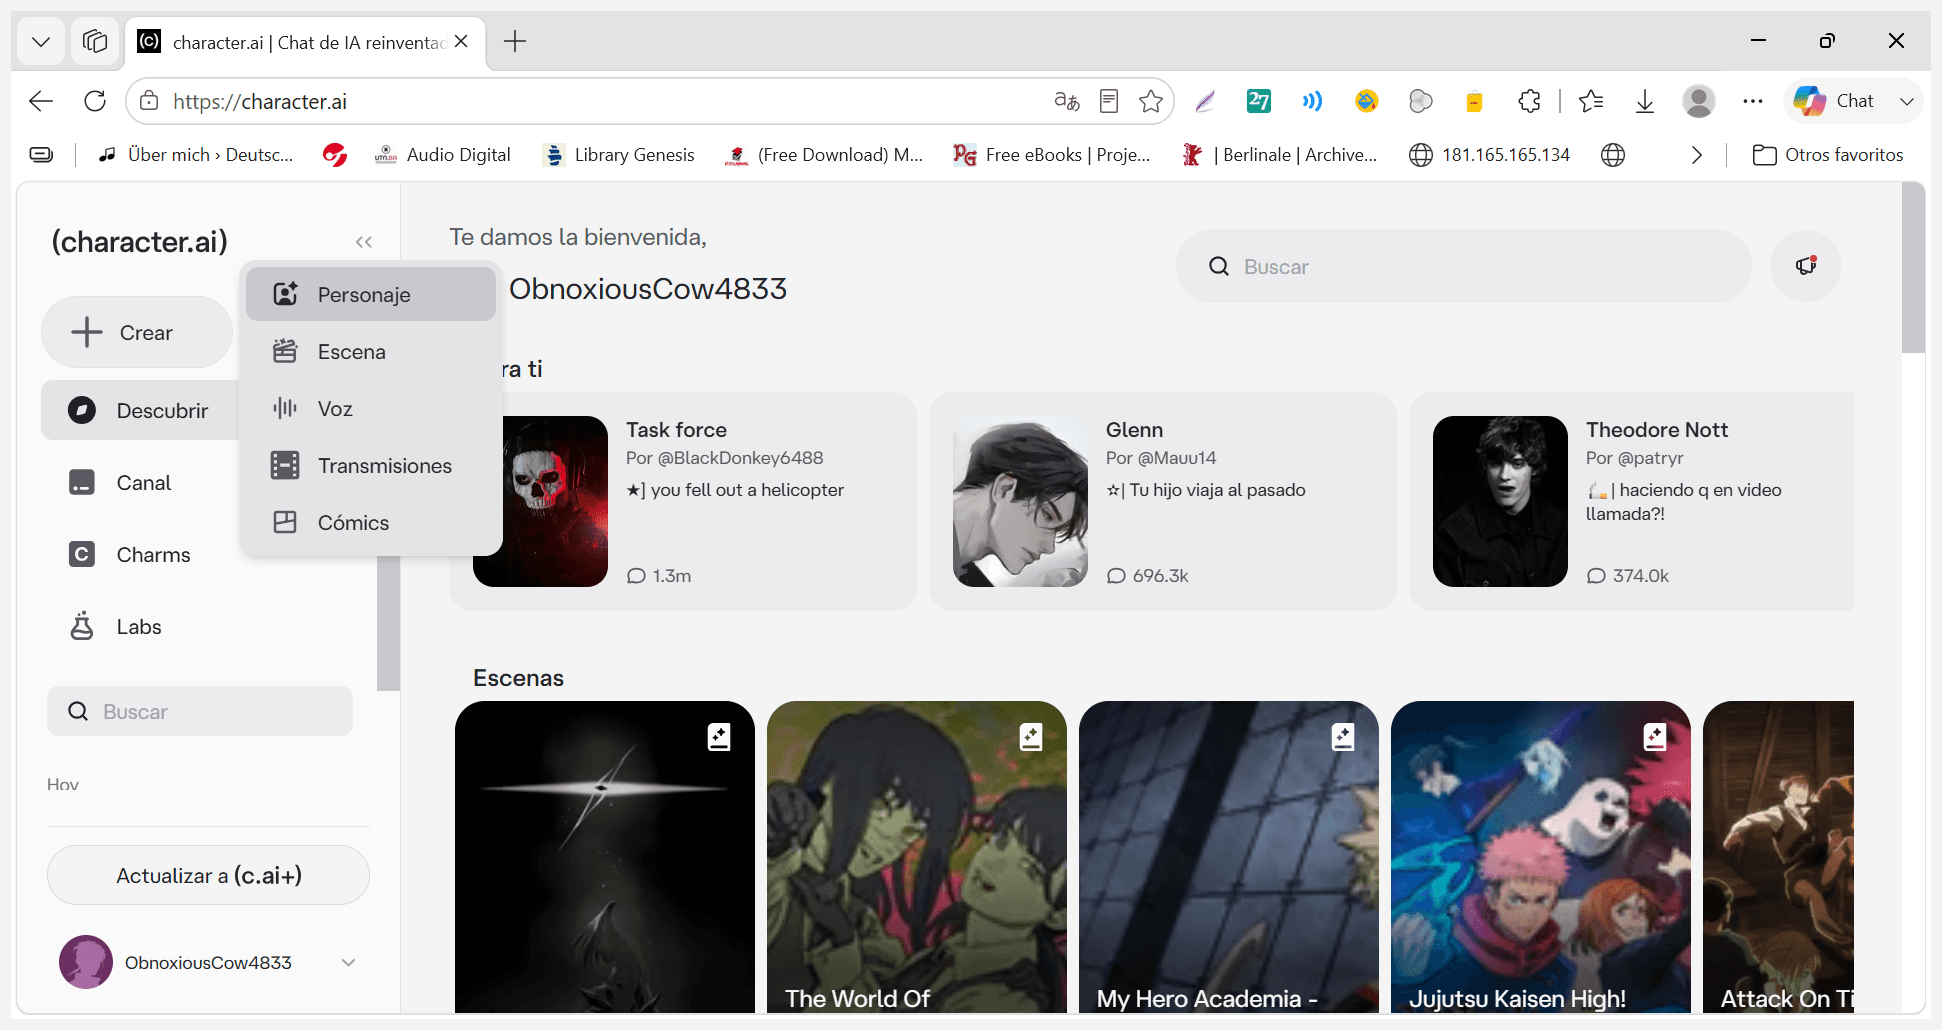The image size is (1942, 1030).
Task: Collapse the character.ai sidebar with the double chevron
Action: click(x=364, y=242)
